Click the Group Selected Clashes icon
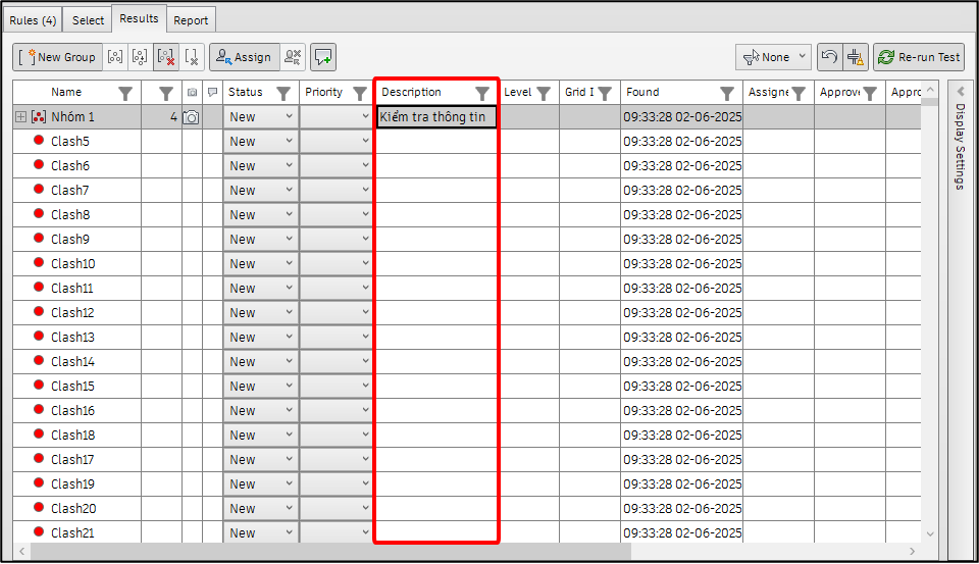Viewport: 979px width, 564px height. [x=115, y=57]
